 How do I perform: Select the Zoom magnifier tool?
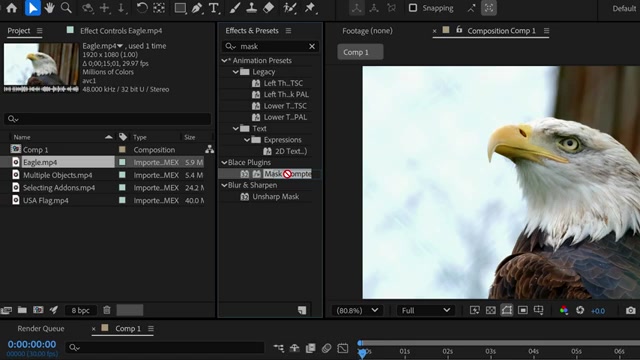tap(66, 8)
